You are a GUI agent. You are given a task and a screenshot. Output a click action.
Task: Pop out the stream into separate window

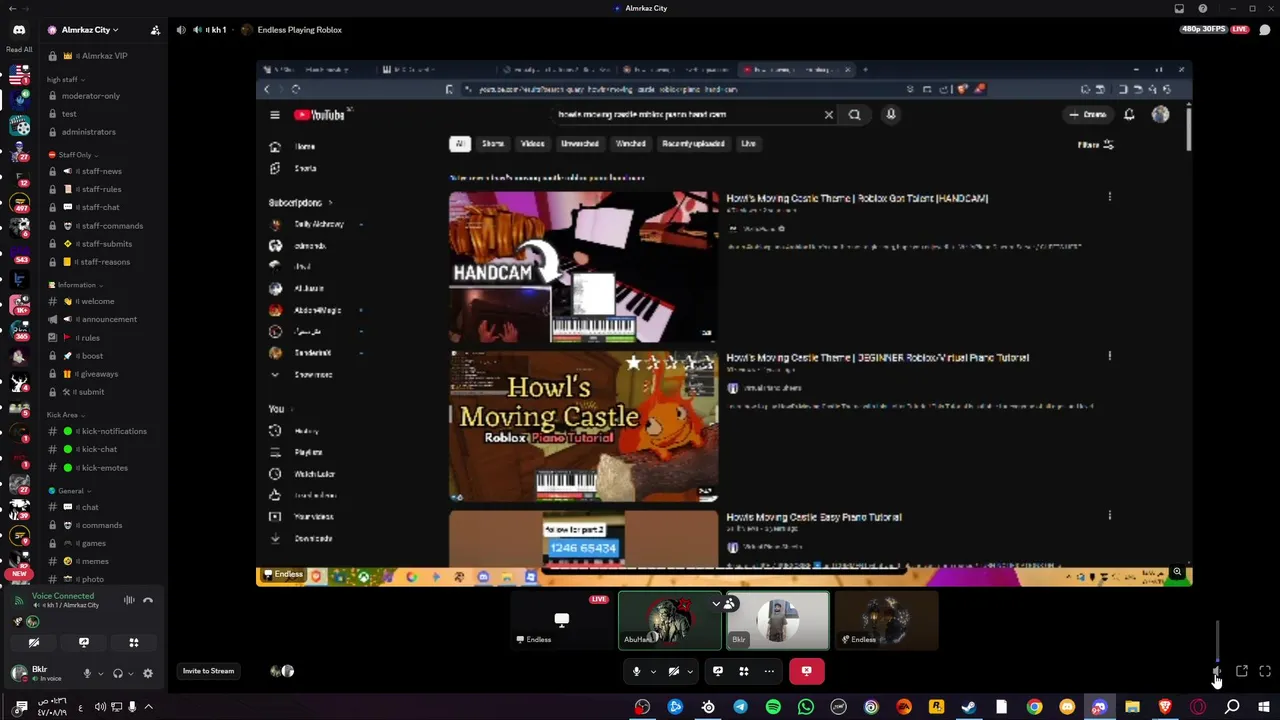1241,671
